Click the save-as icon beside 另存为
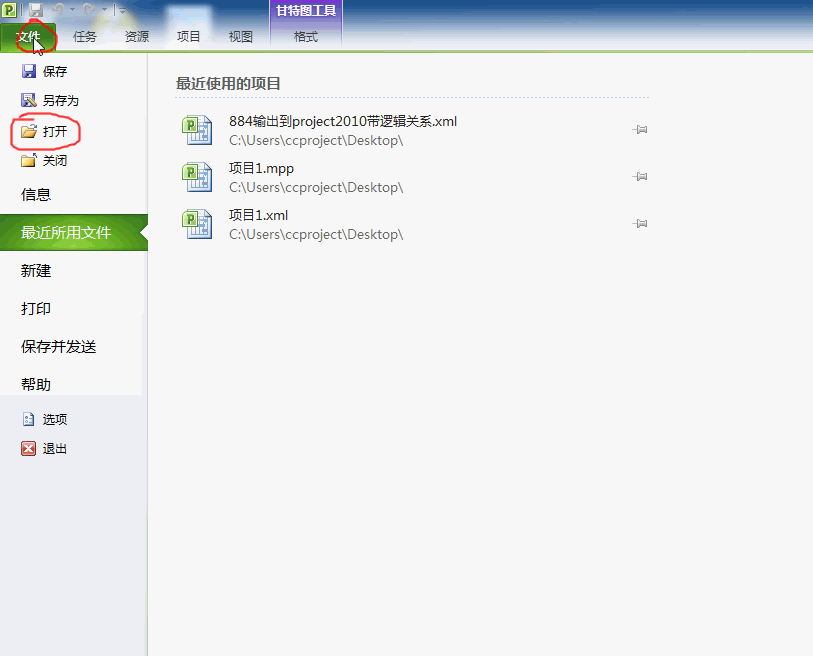Screen dimensions: 813x656 pos(29,100)
